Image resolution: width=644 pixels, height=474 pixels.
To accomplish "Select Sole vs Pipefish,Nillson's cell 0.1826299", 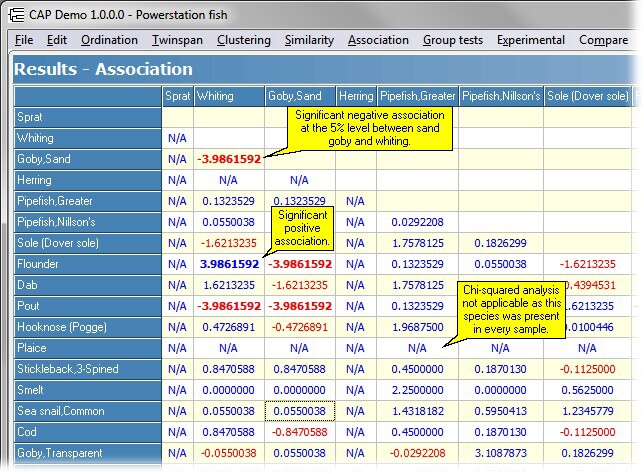I will coord(501,243).
